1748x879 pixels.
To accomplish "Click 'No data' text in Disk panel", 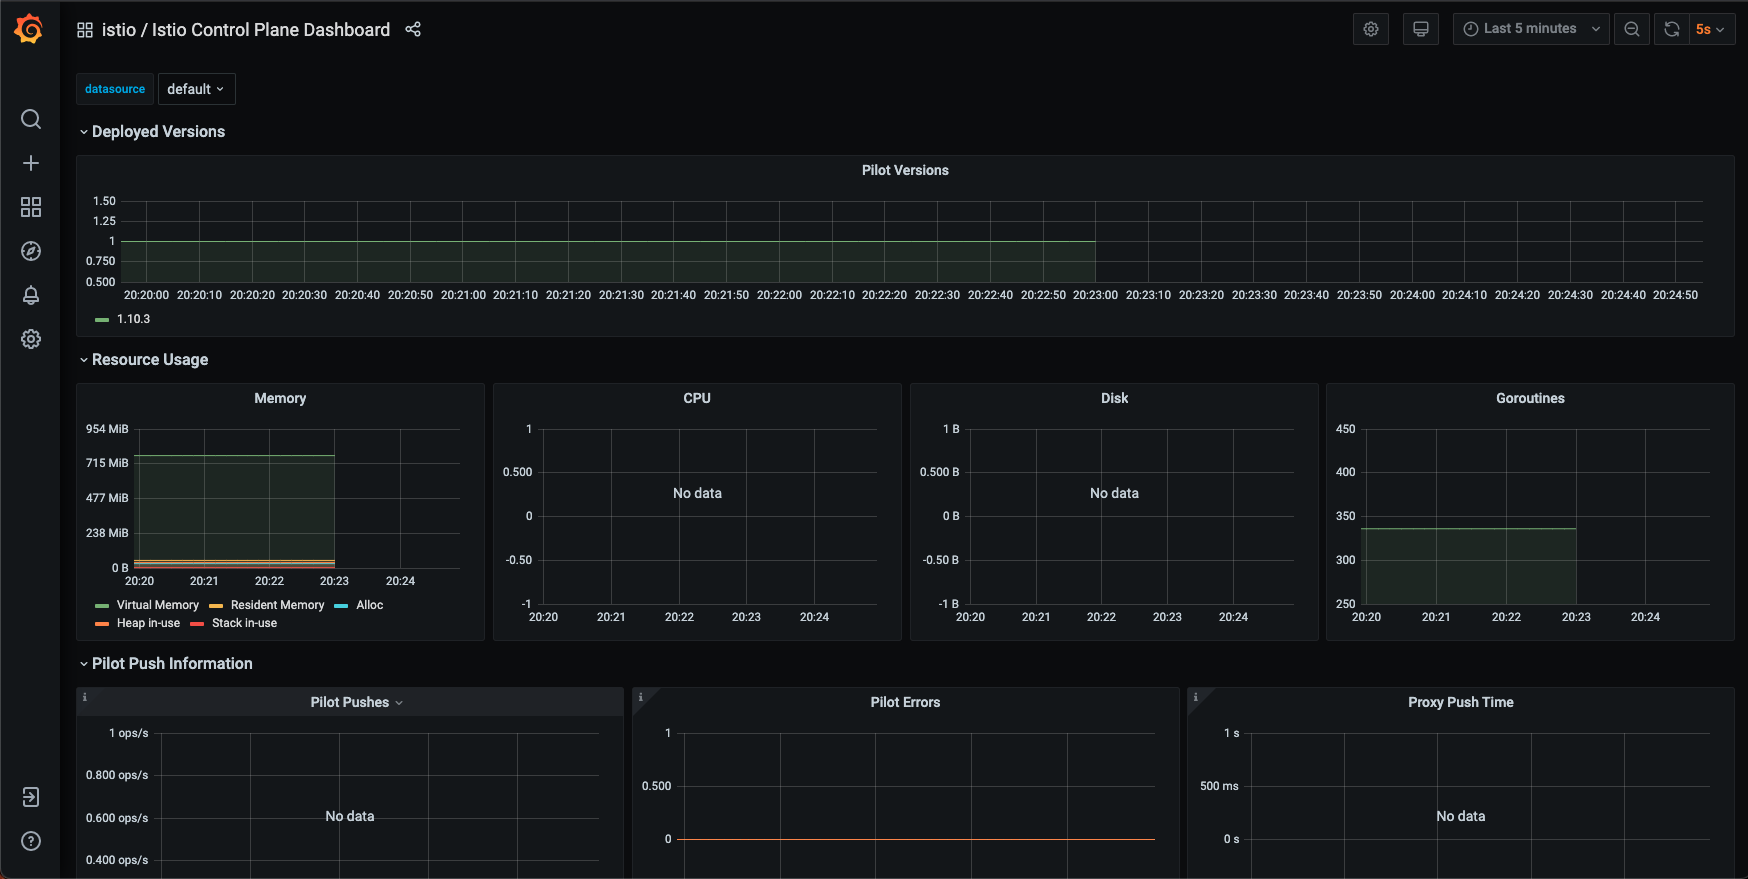I will (x=1114, y=493).
